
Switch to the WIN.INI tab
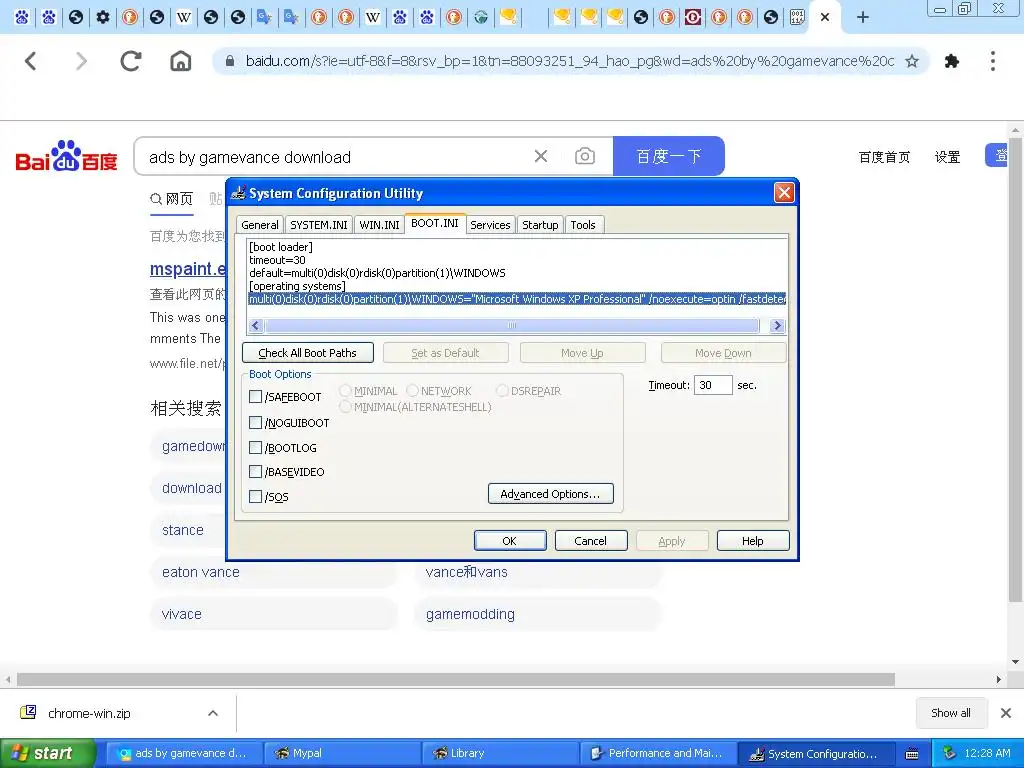(379, 225)
